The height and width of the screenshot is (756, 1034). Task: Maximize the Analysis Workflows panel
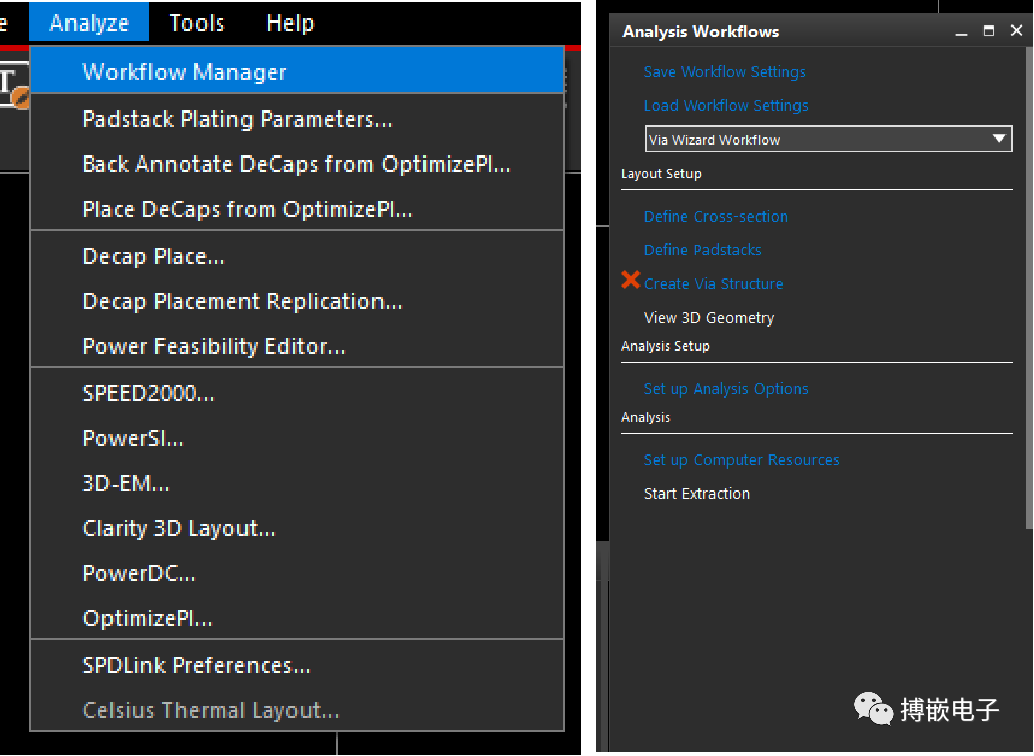click(988, 31)
